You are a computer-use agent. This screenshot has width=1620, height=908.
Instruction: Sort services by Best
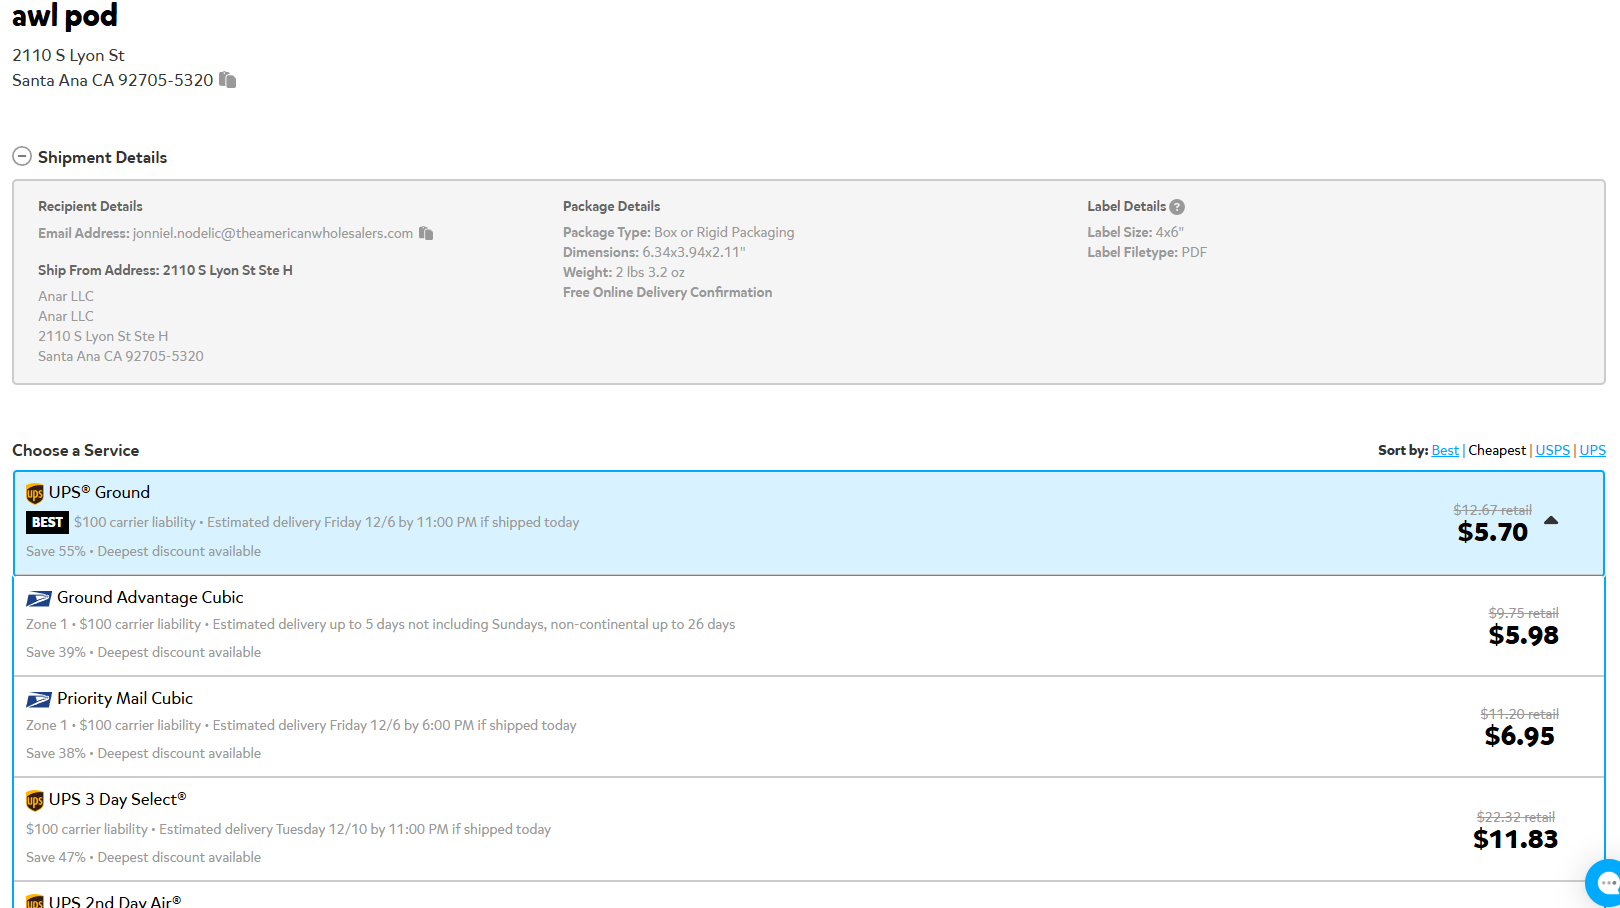click(x=1445, y=451)
